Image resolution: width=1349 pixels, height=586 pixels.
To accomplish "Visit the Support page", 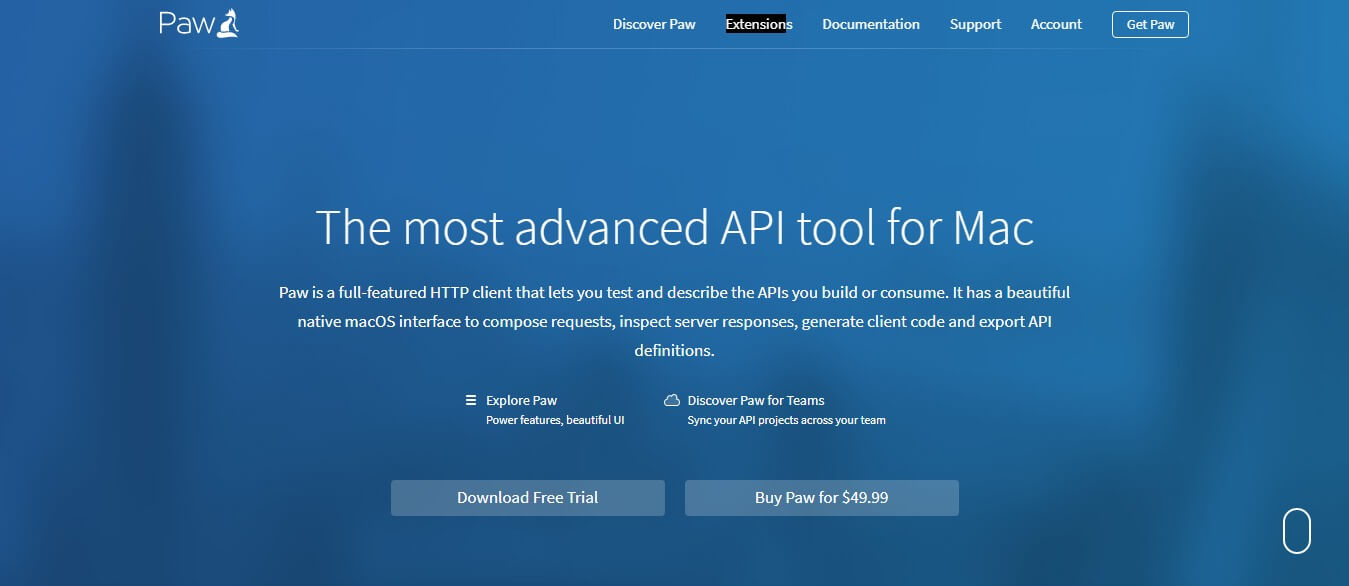I will 975,24.
